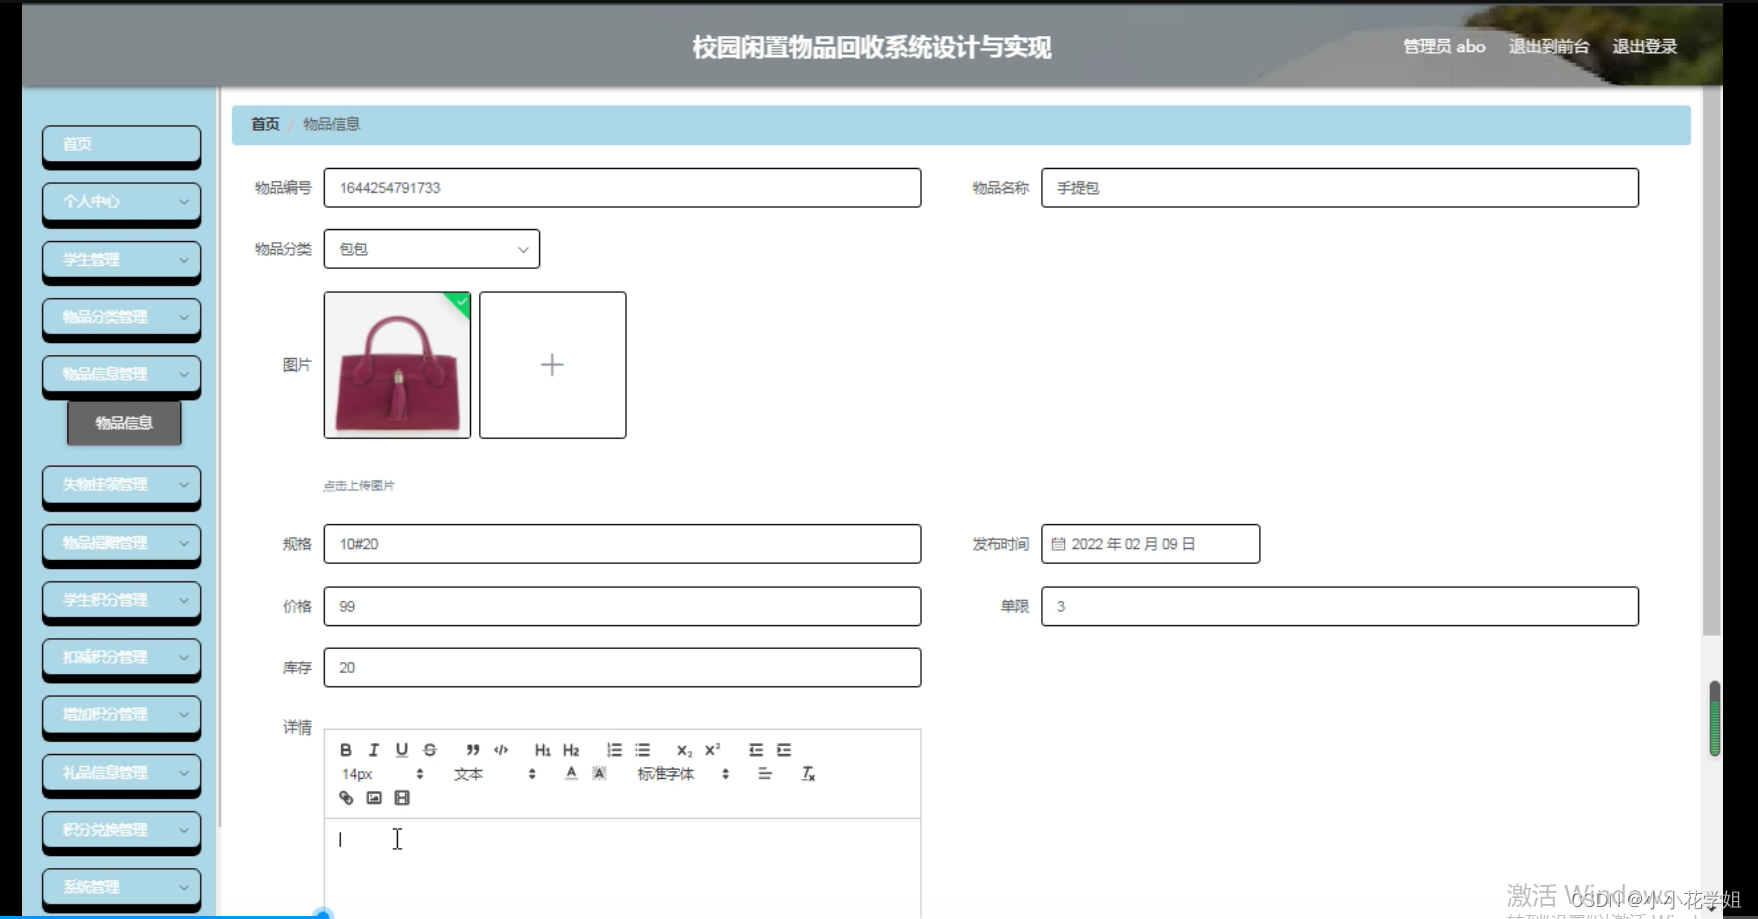Apply H1 heading to the details text

click(540, 749)
